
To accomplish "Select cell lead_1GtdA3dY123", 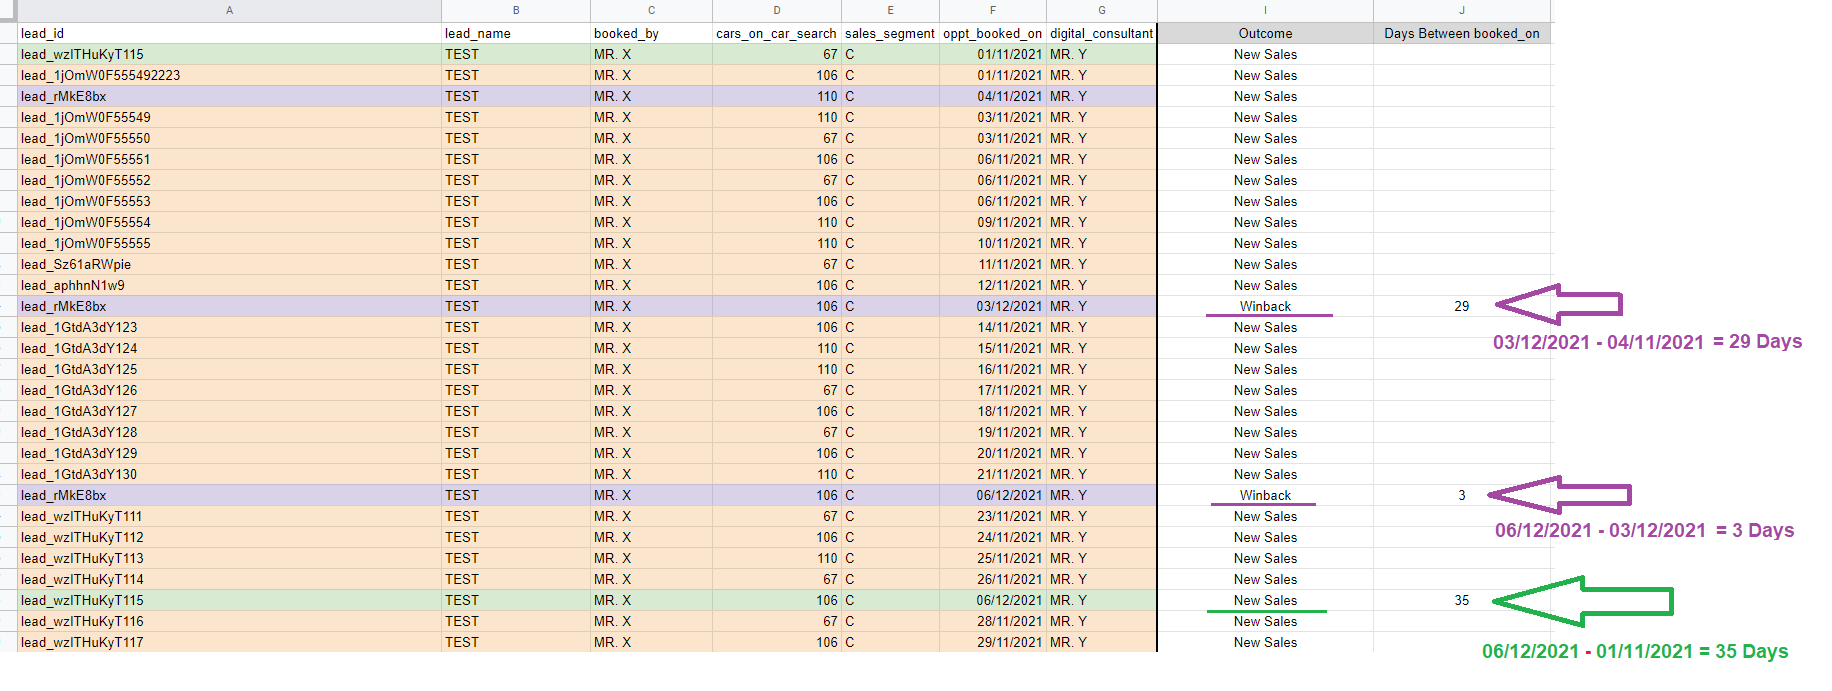I will pos(229,327).
